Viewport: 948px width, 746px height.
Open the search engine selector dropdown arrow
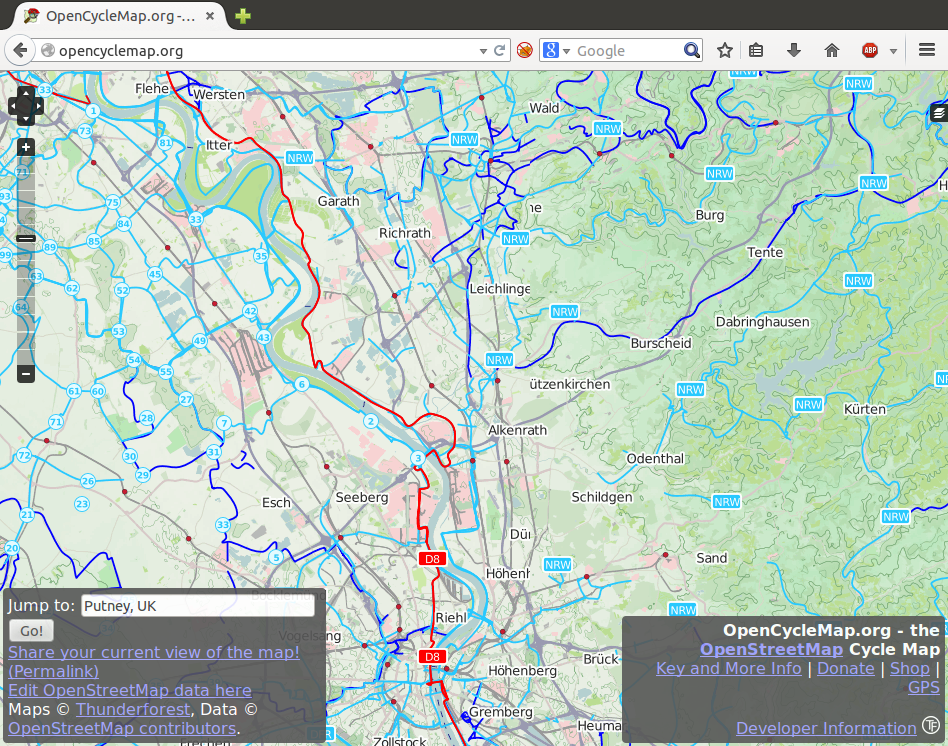pyautogui.click(x=567, y=51)
